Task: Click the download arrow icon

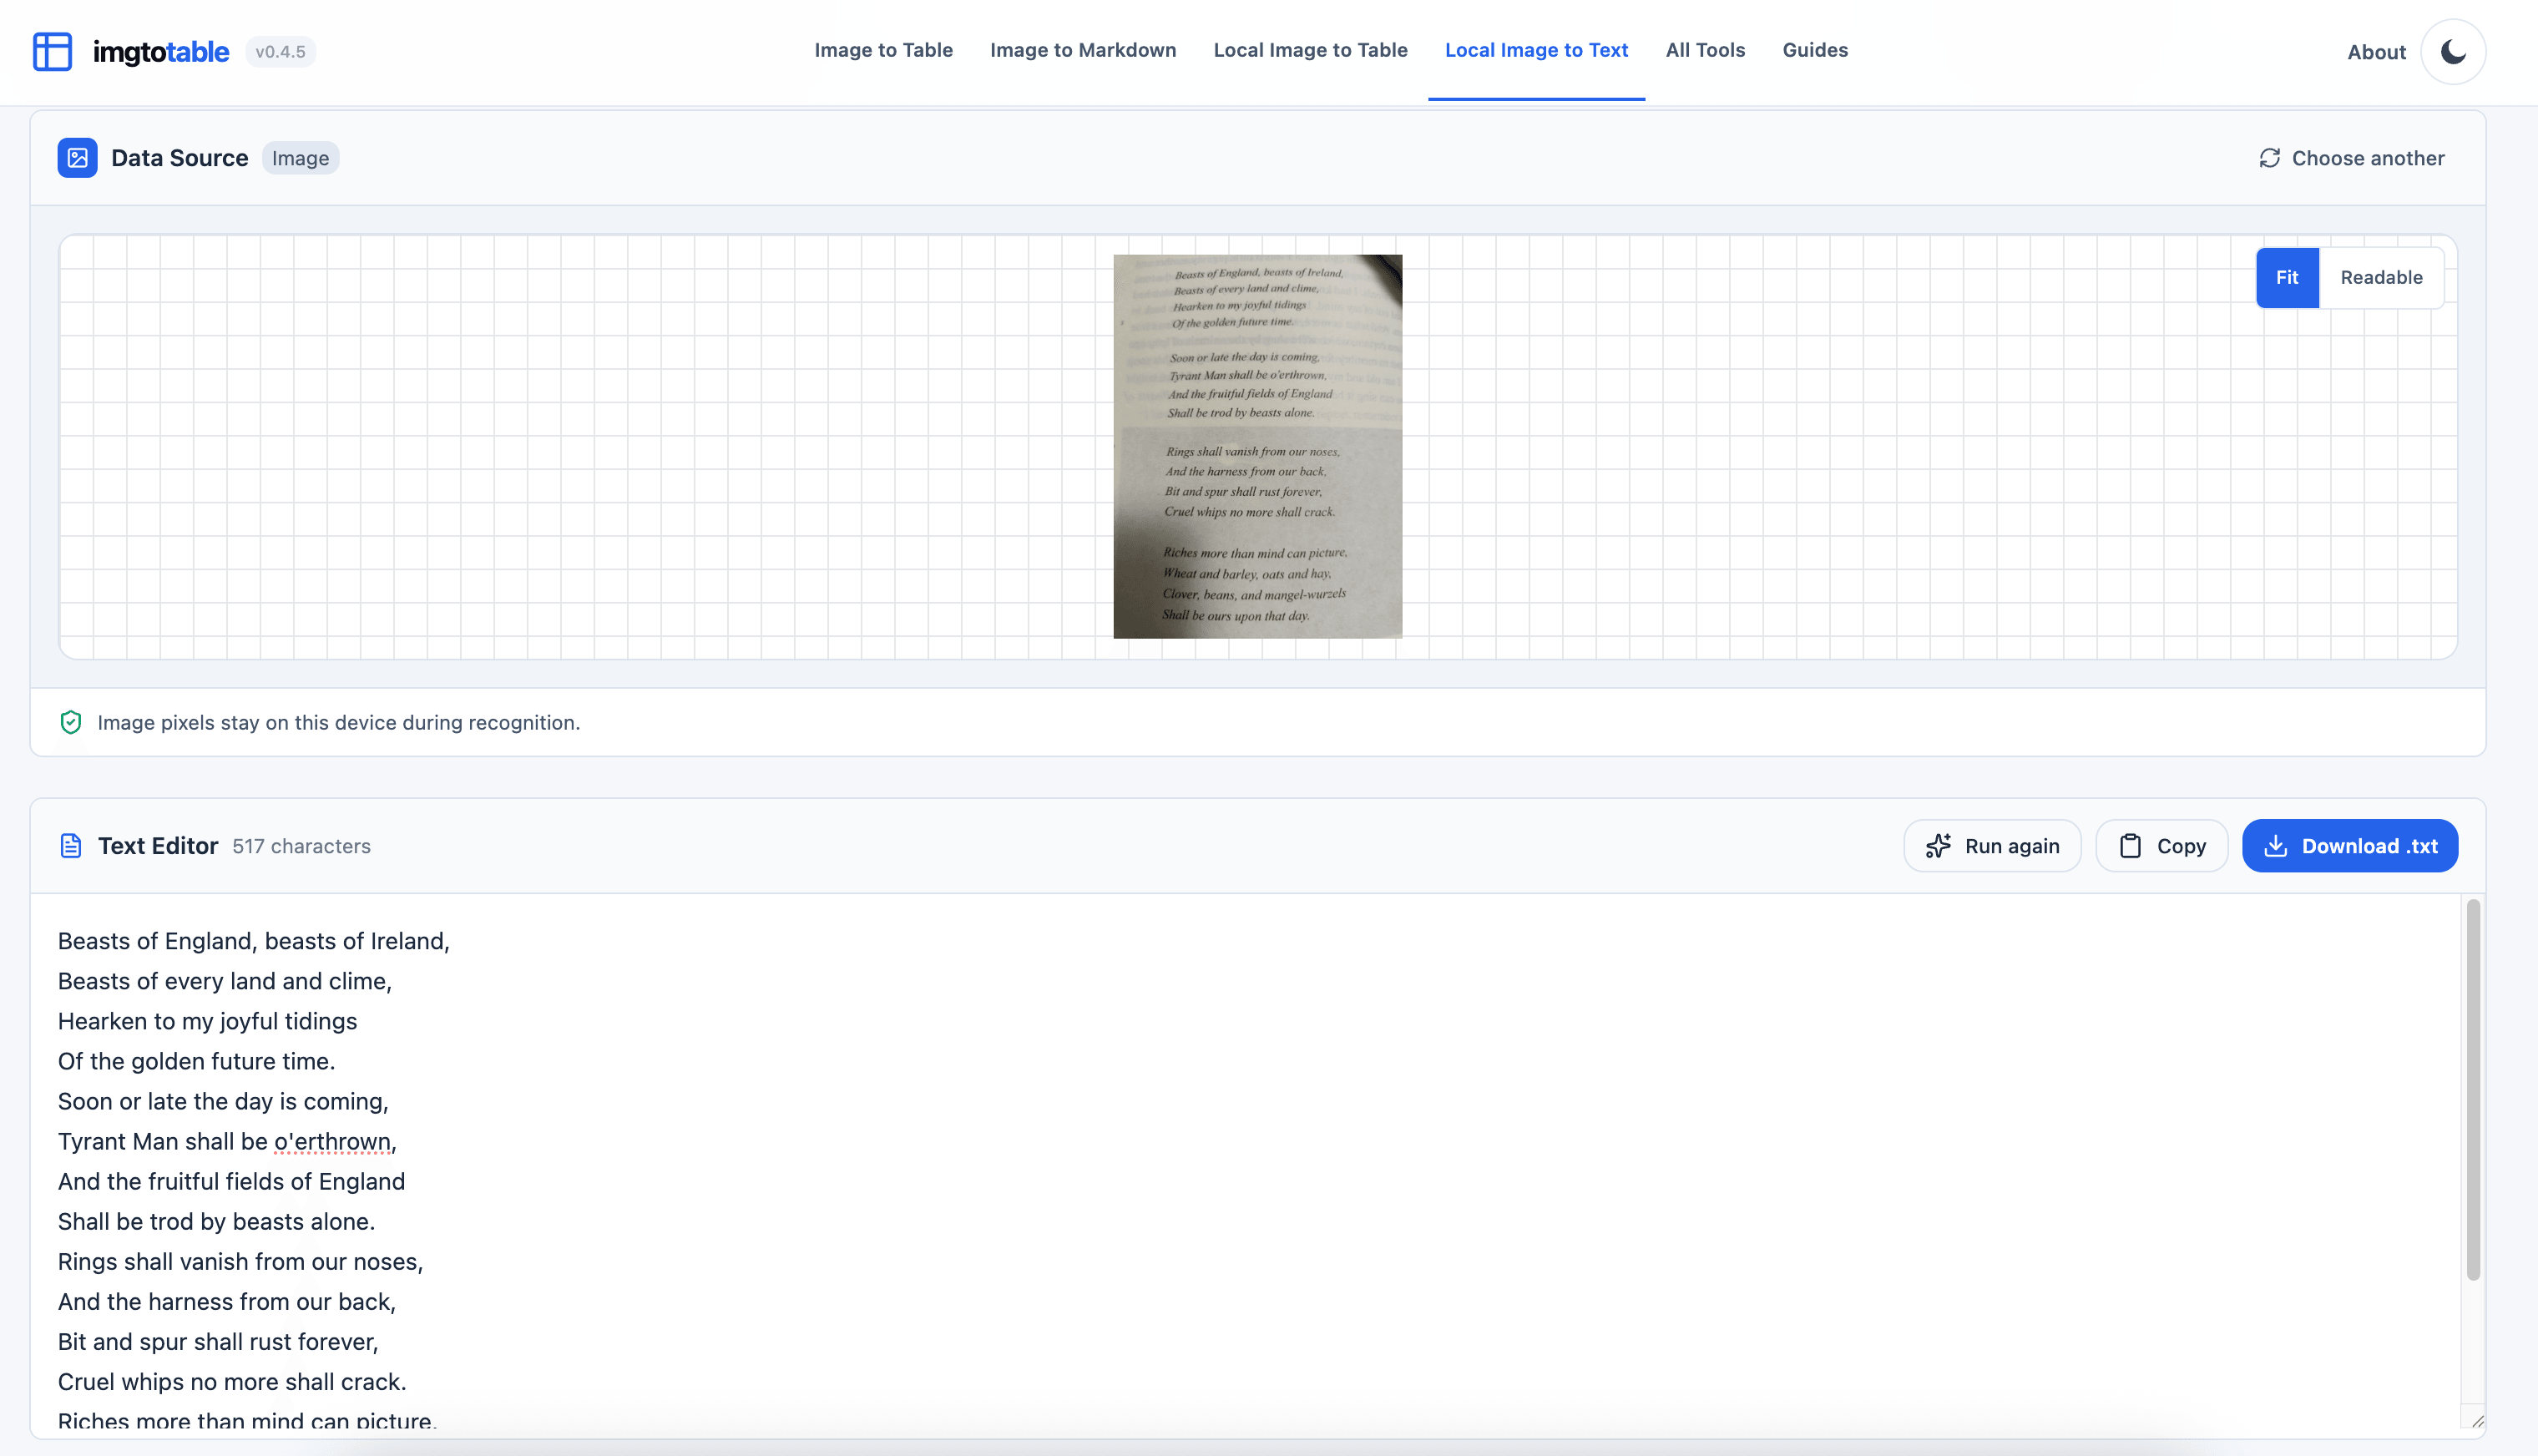Action: pos(2275,846)
